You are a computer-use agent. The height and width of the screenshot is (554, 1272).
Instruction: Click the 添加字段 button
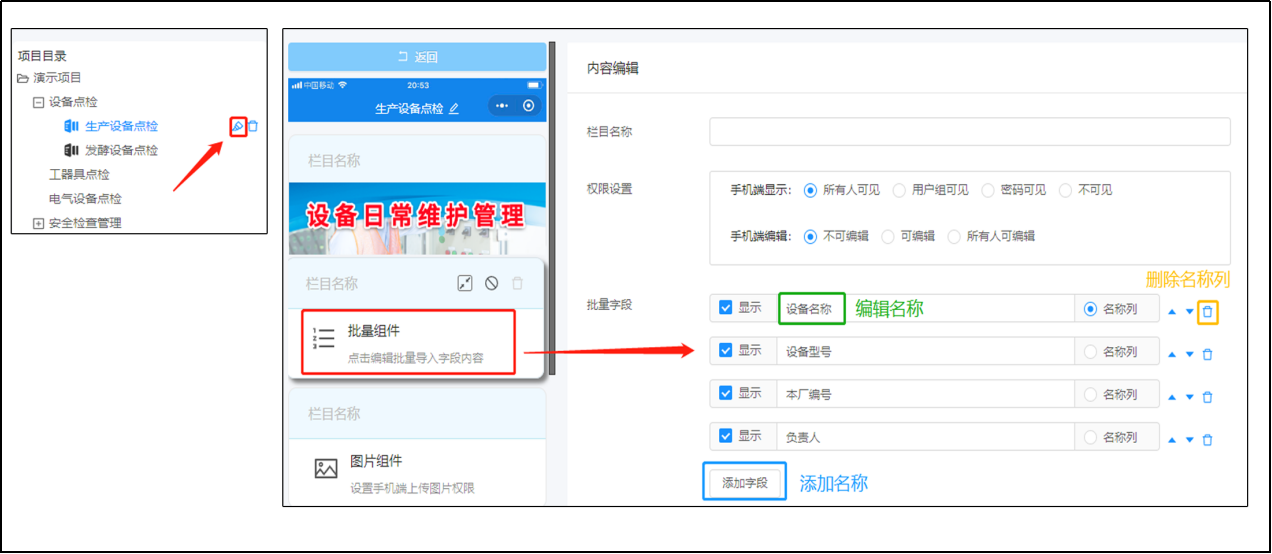[744, 483]
